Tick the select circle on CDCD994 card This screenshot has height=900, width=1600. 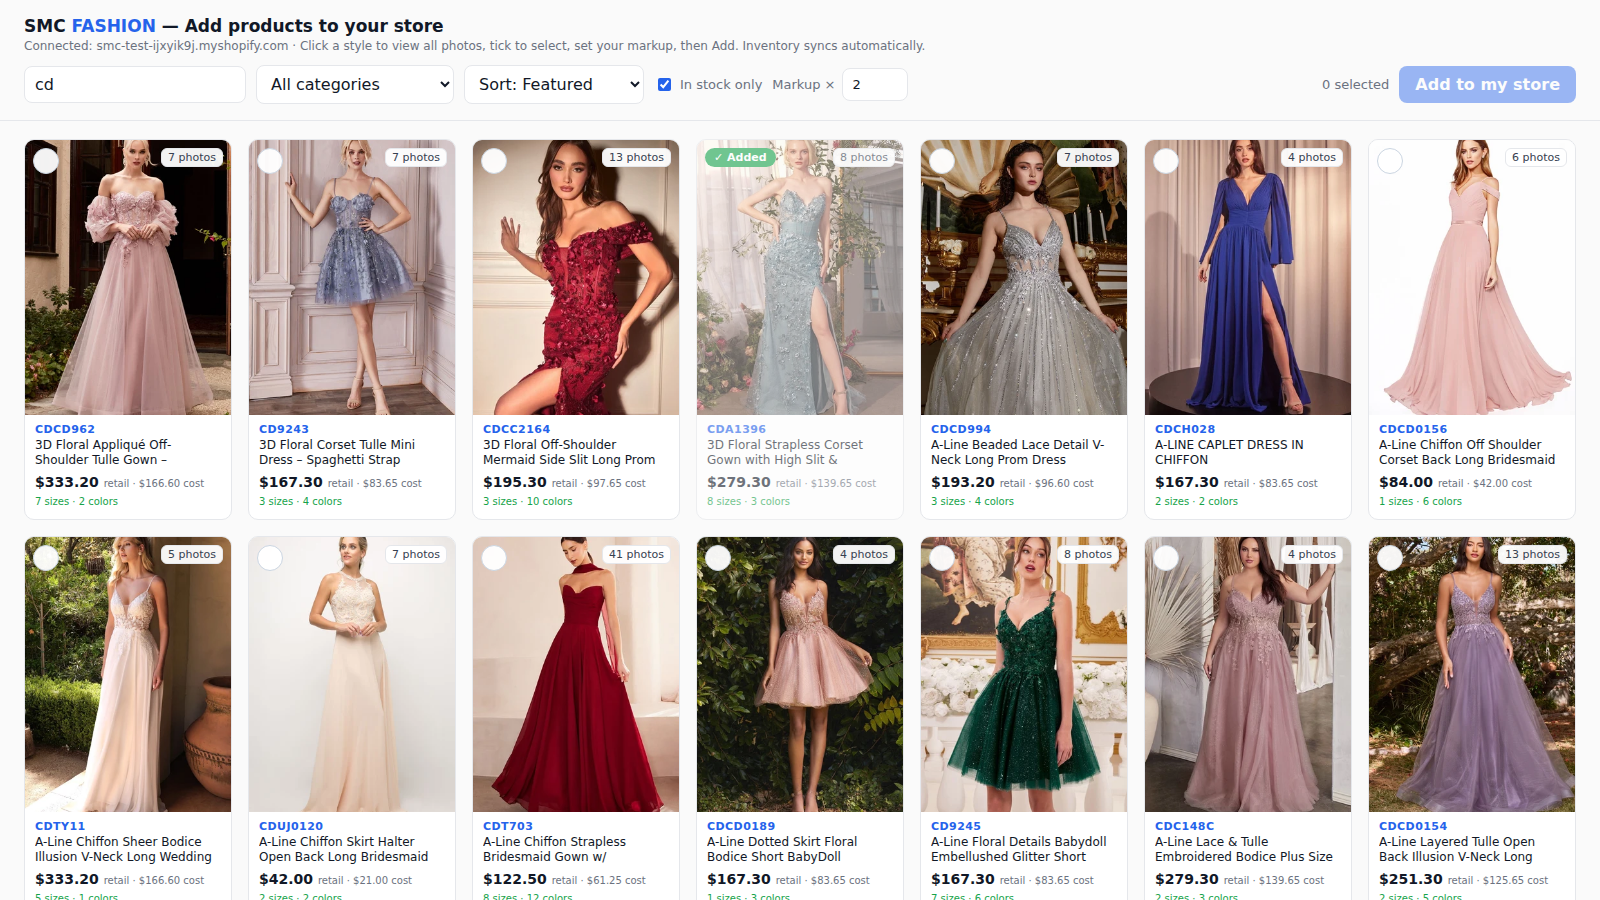(942, 161)
